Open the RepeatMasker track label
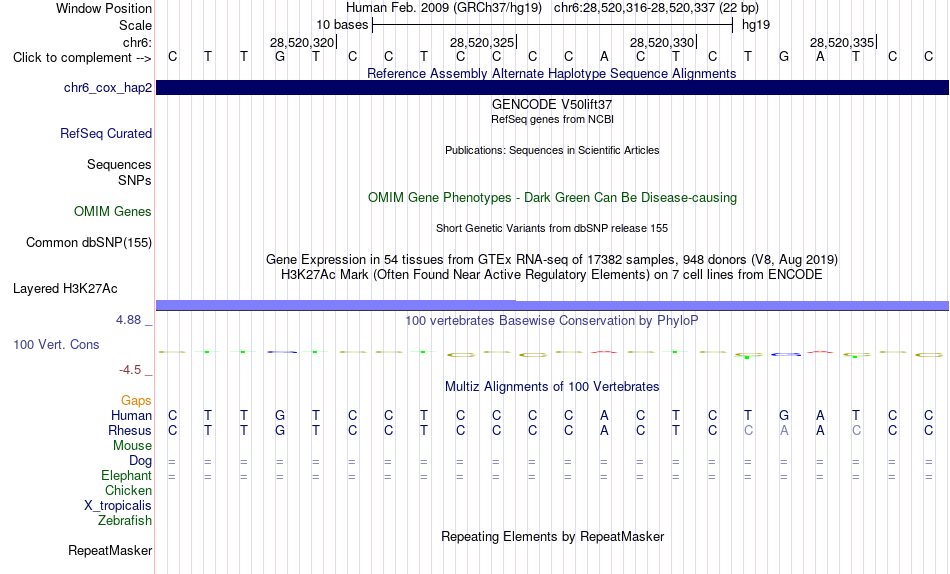 (110, 550)
